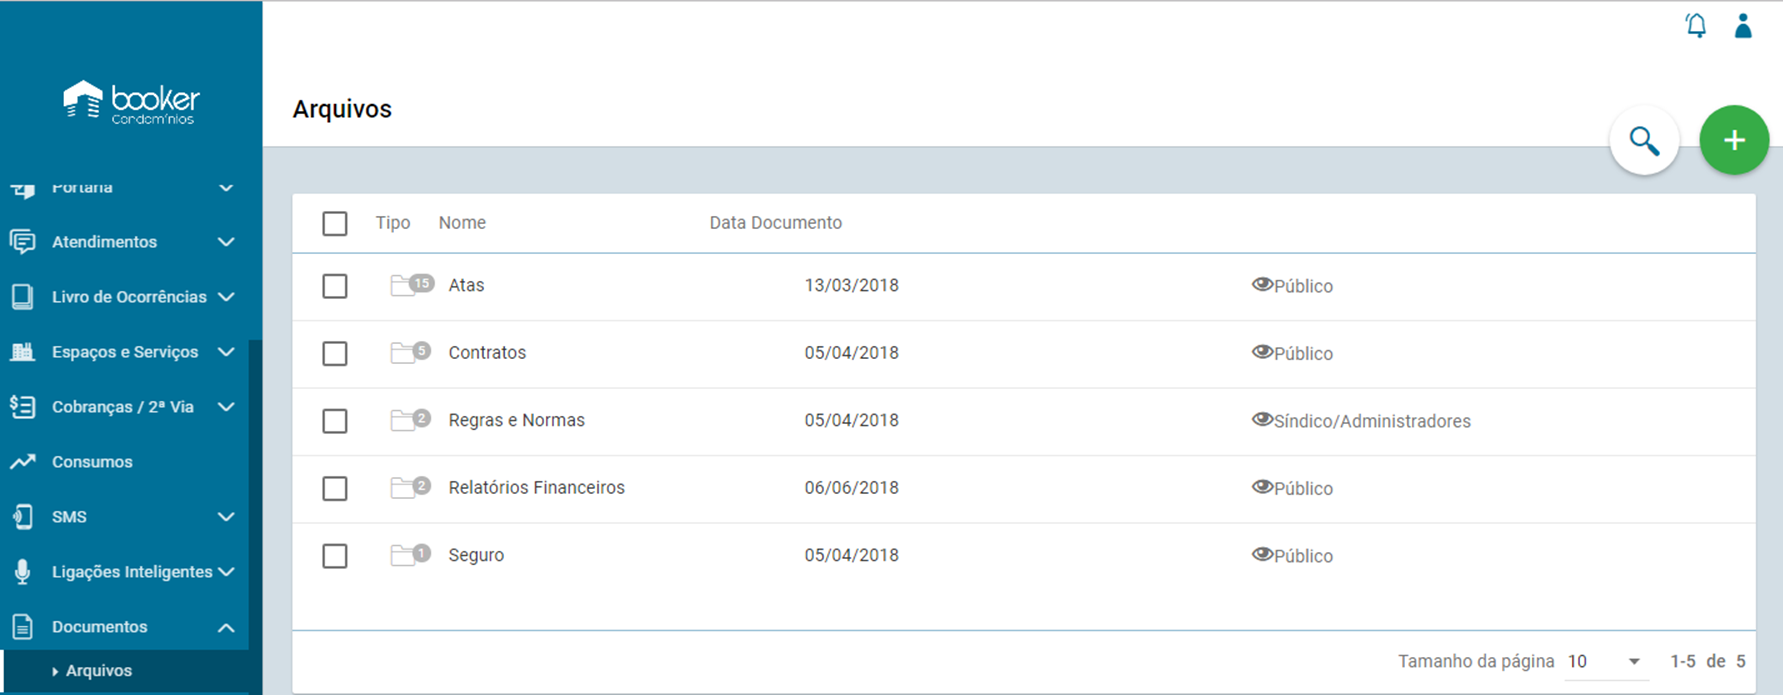The height and width of the screenshot is (695, 1783).
Task: Click the Atendimentos chat icon
Action: pos(22,242)
